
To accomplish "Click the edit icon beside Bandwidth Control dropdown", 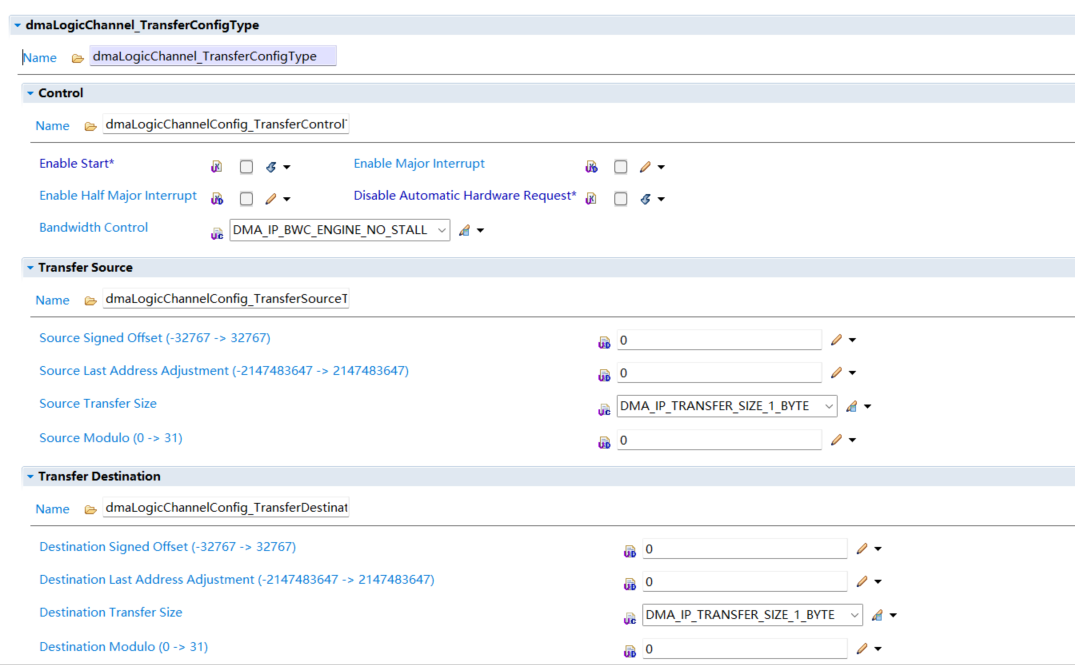I will click(x=464, y=230).
